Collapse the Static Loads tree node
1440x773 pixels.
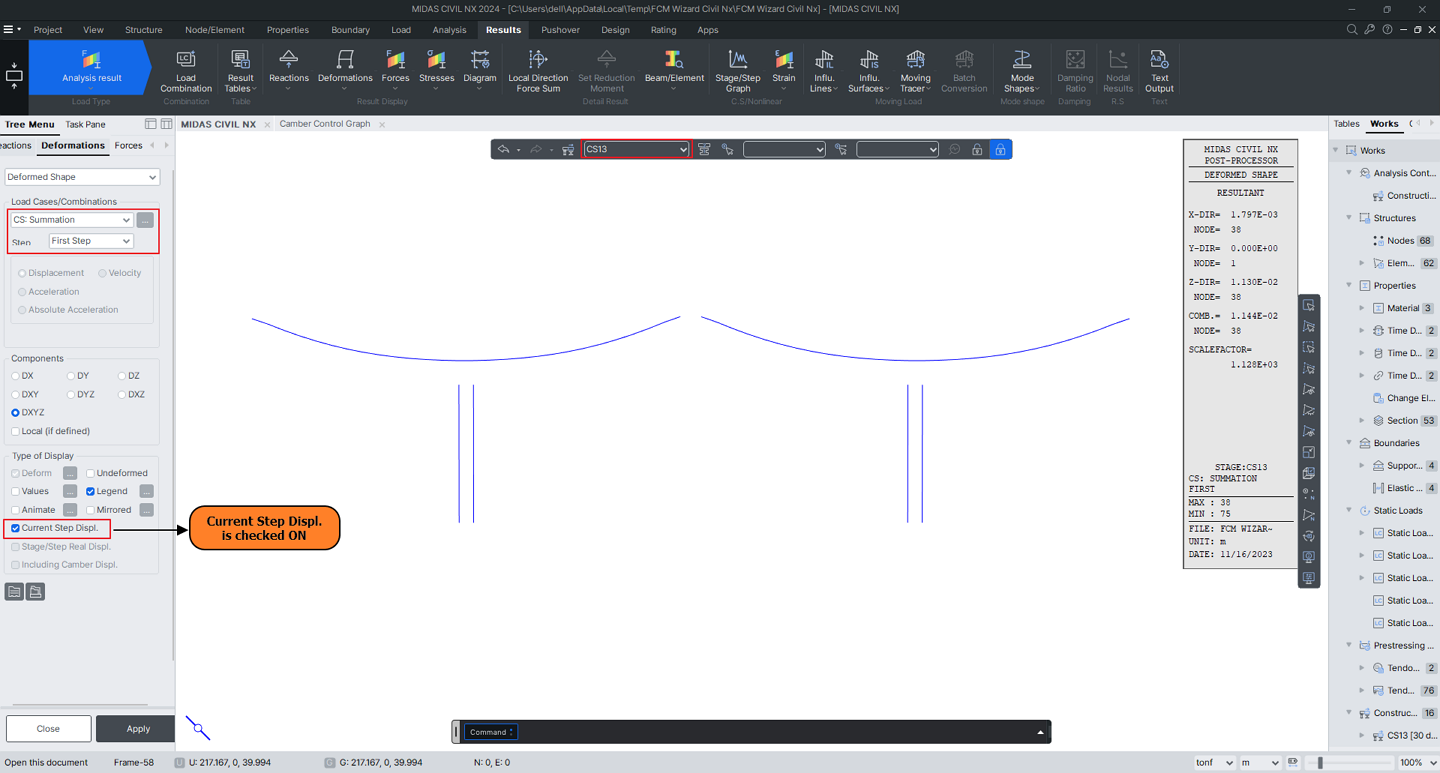point(1349,510)
